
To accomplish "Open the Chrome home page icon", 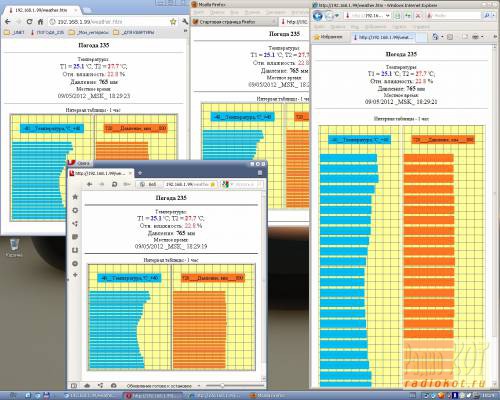I will 40,22.
